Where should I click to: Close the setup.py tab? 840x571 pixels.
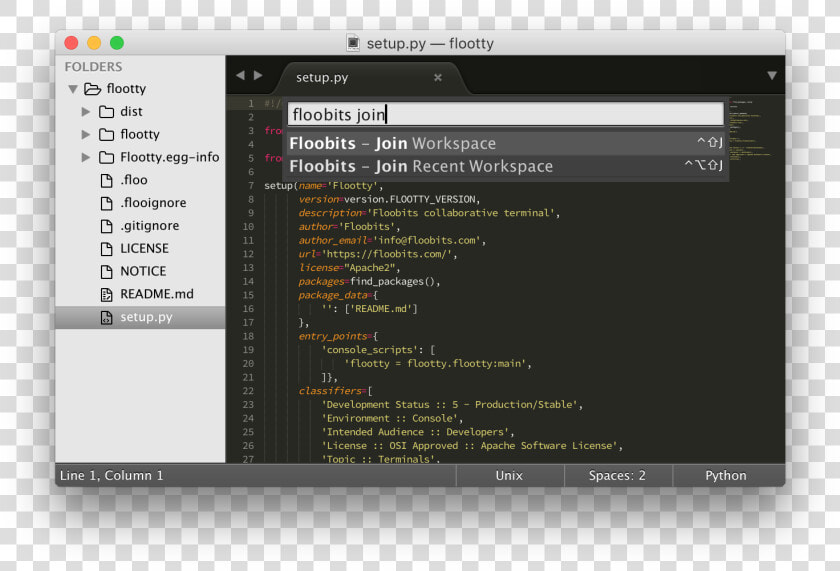pyautogui.click(x=438, y=78)
